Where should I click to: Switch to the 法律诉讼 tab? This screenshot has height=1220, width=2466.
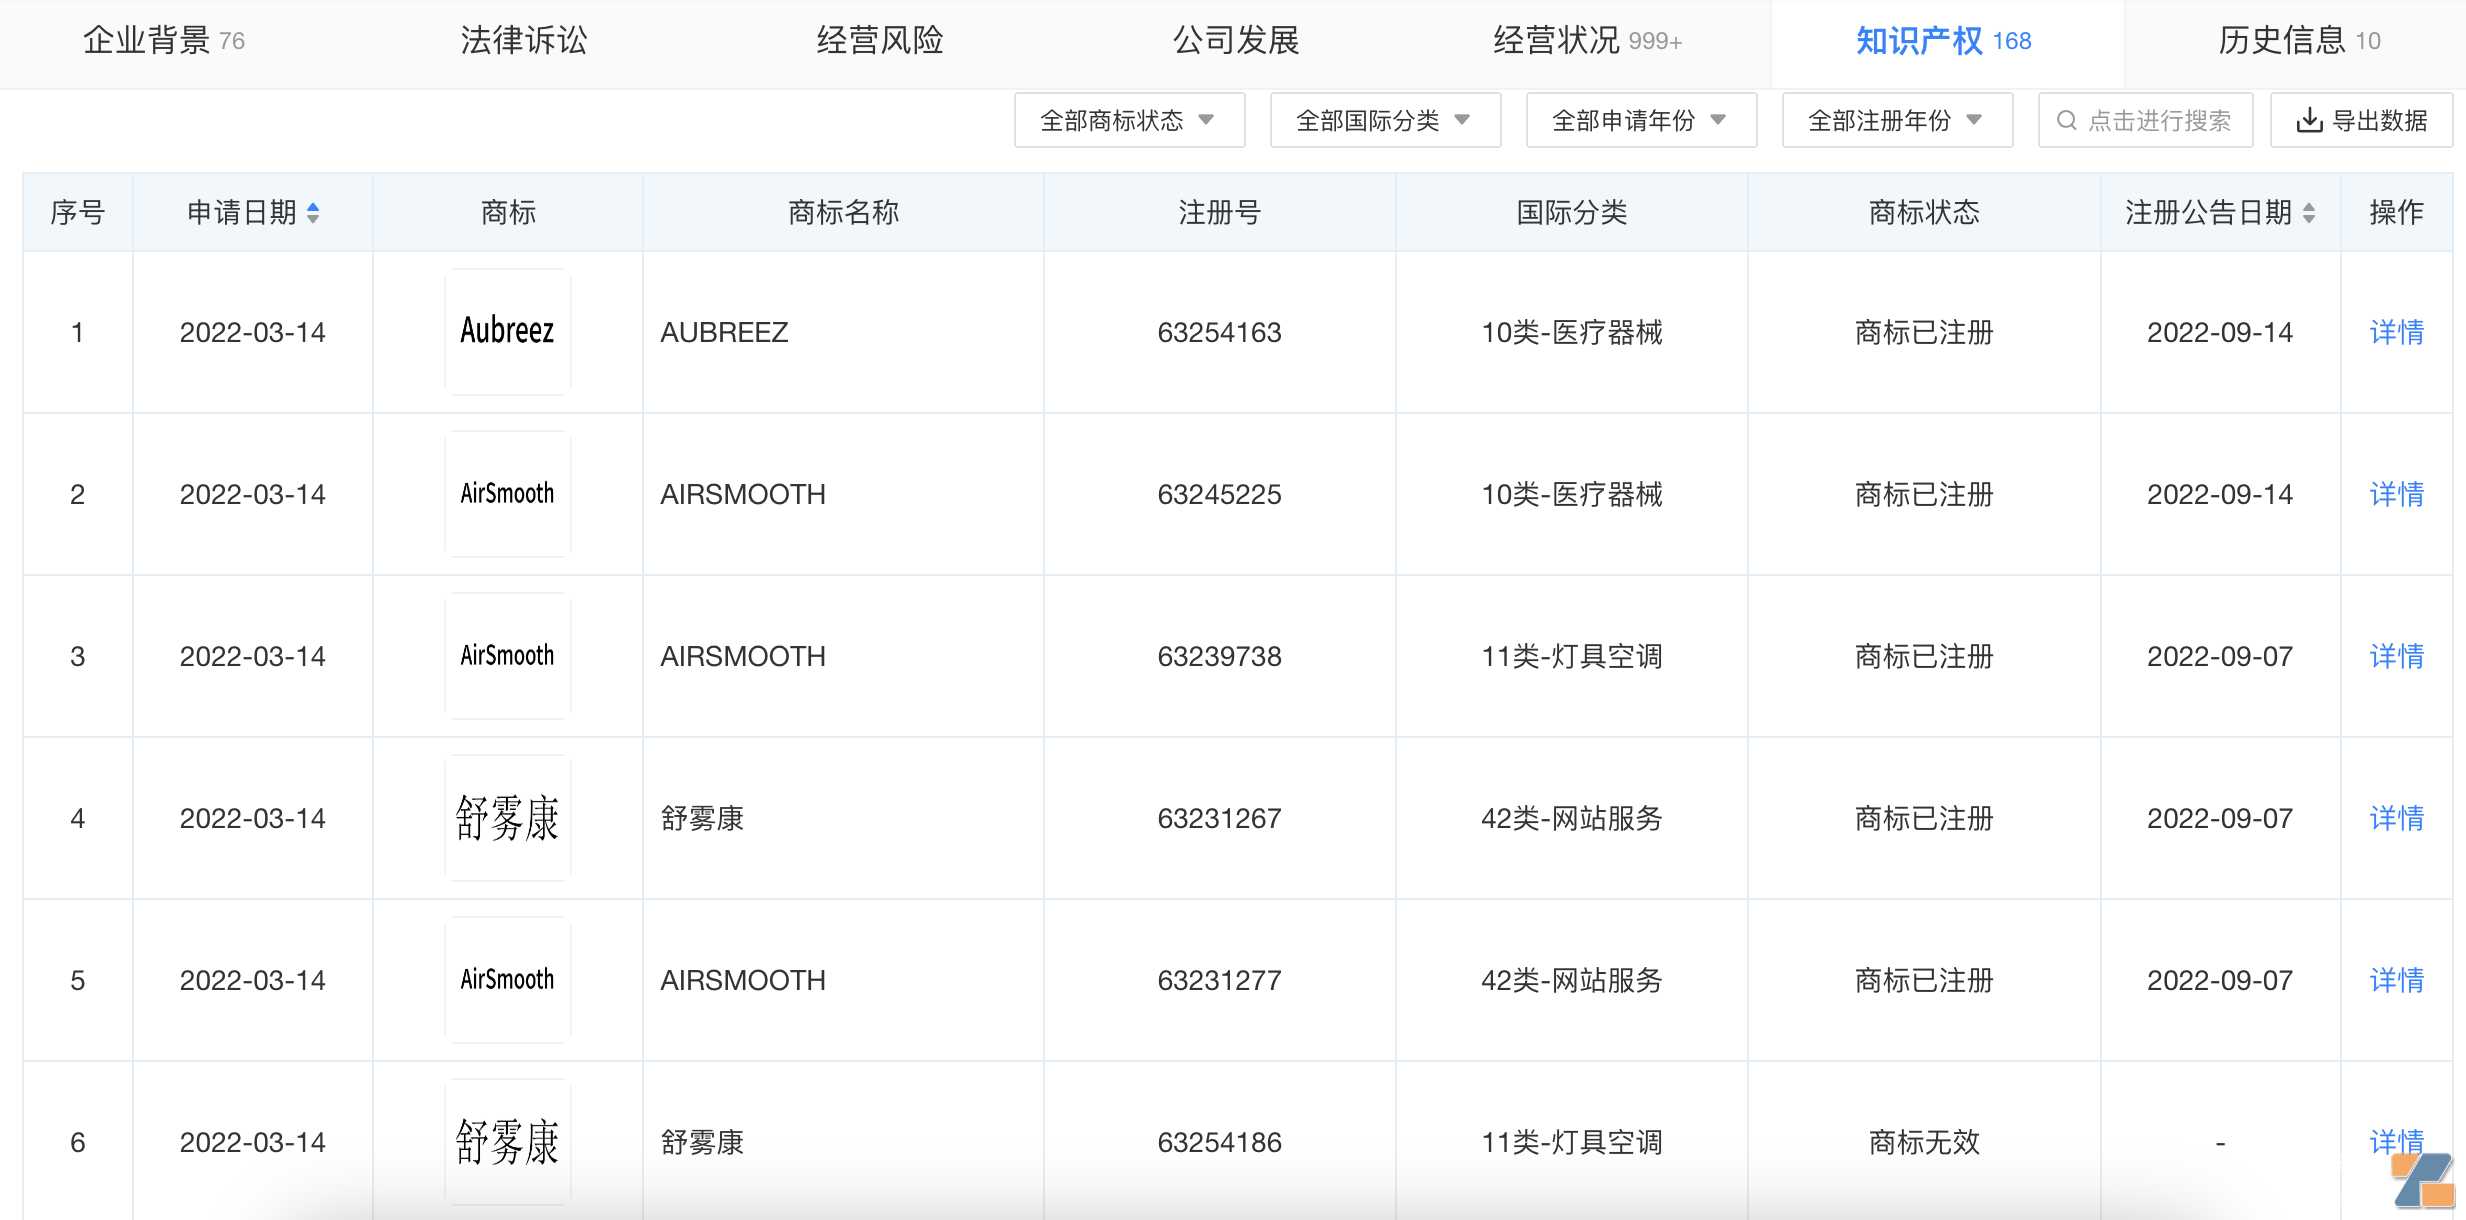click(x=525, y=40)
